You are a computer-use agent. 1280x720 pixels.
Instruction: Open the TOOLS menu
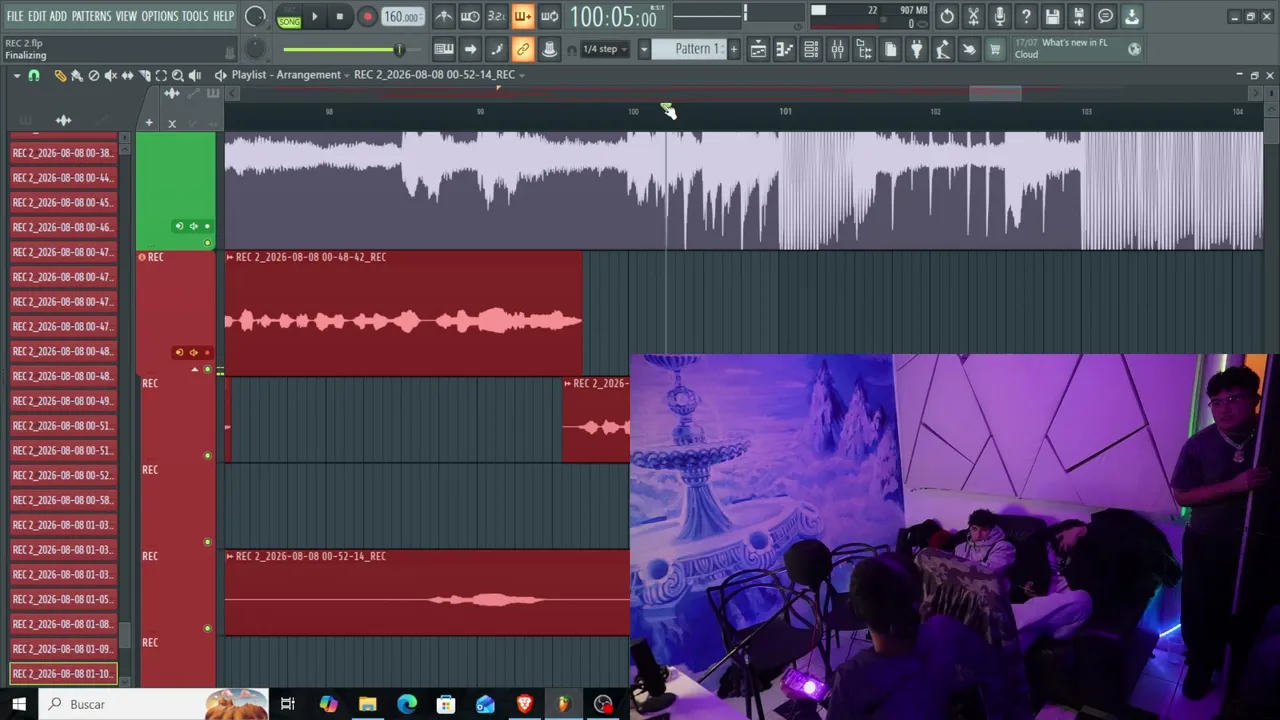point(195,16)
